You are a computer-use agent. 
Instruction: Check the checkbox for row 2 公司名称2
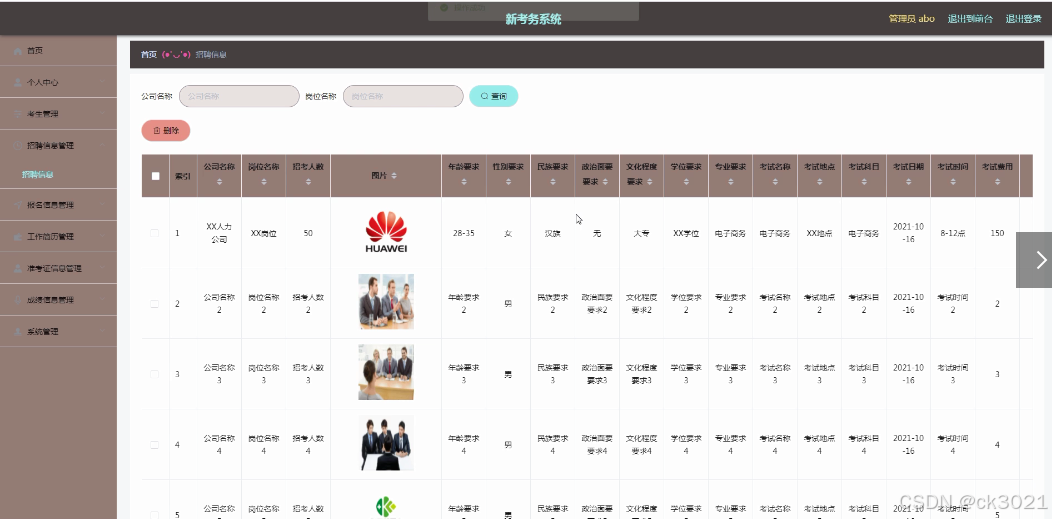click(155, 304)
